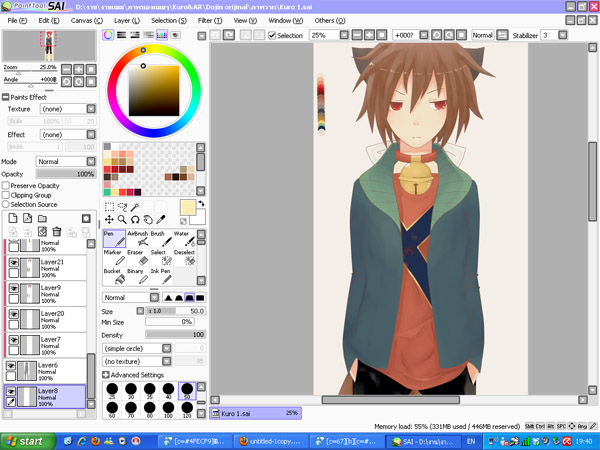
Task: Select the Marker tool
Action: 114,258
